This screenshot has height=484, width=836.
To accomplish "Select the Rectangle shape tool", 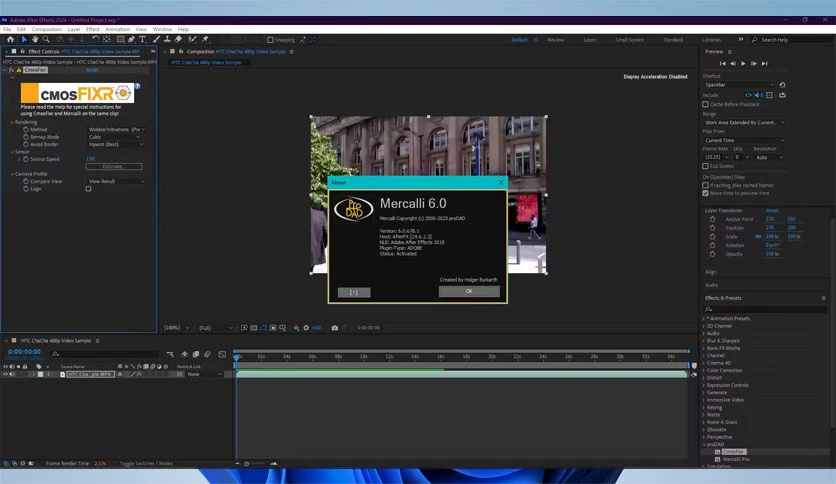I will [120, 39].
